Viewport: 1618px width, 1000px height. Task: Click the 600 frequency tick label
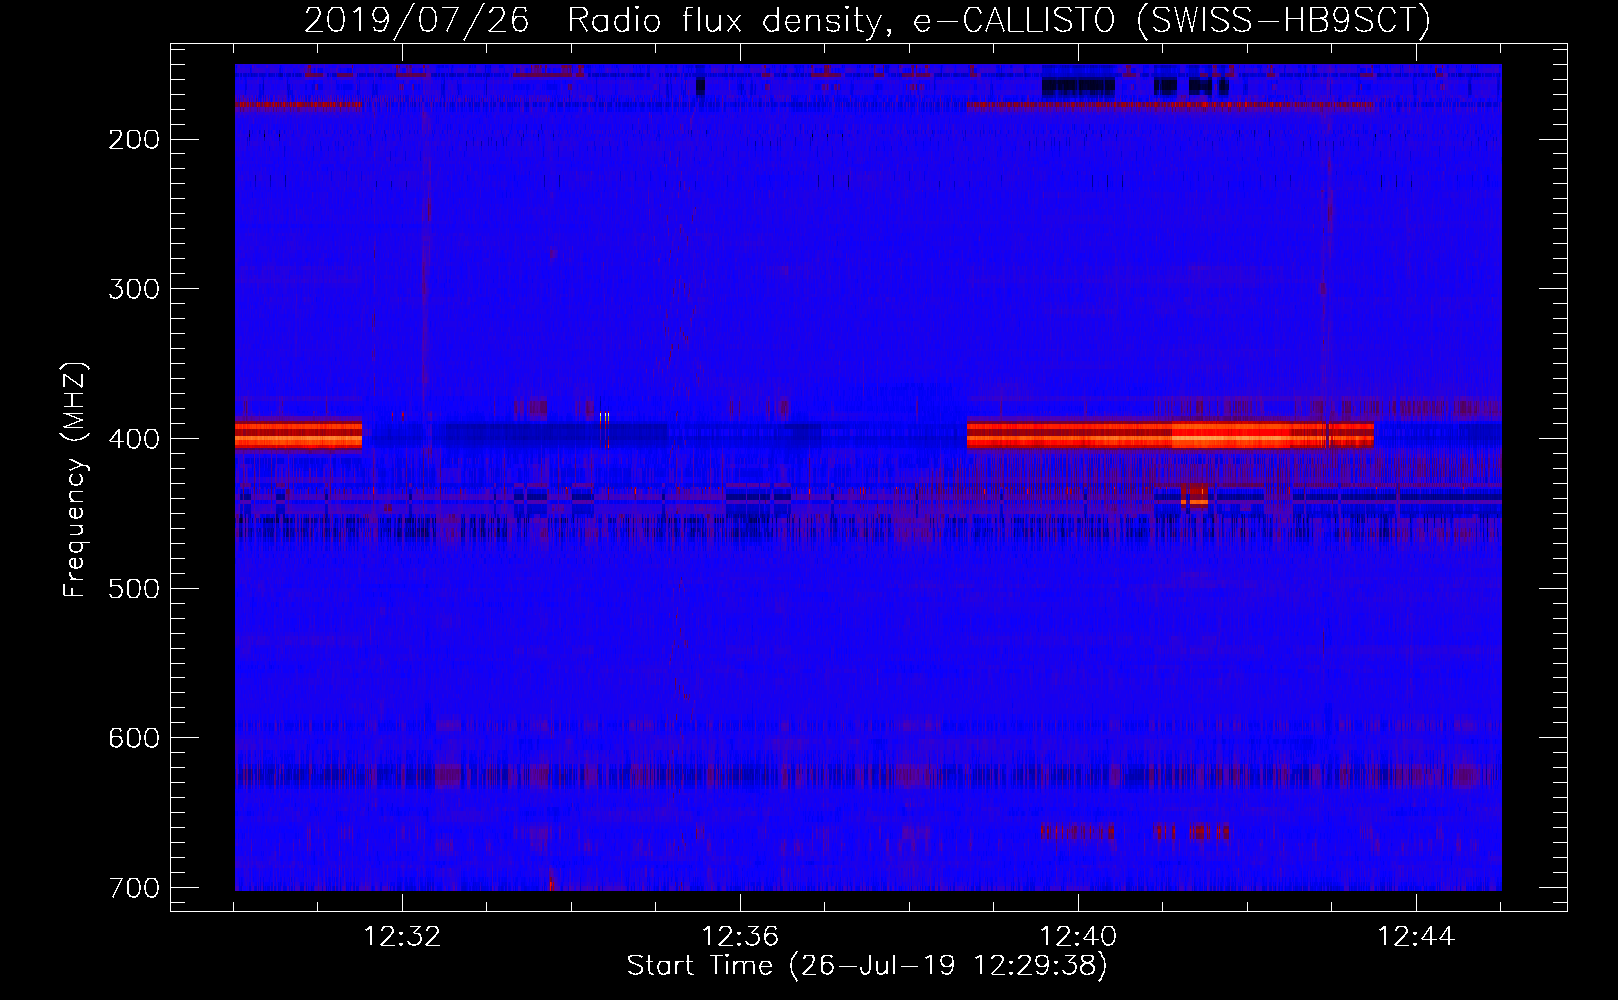pyautogui.click(x=133, y=738)
